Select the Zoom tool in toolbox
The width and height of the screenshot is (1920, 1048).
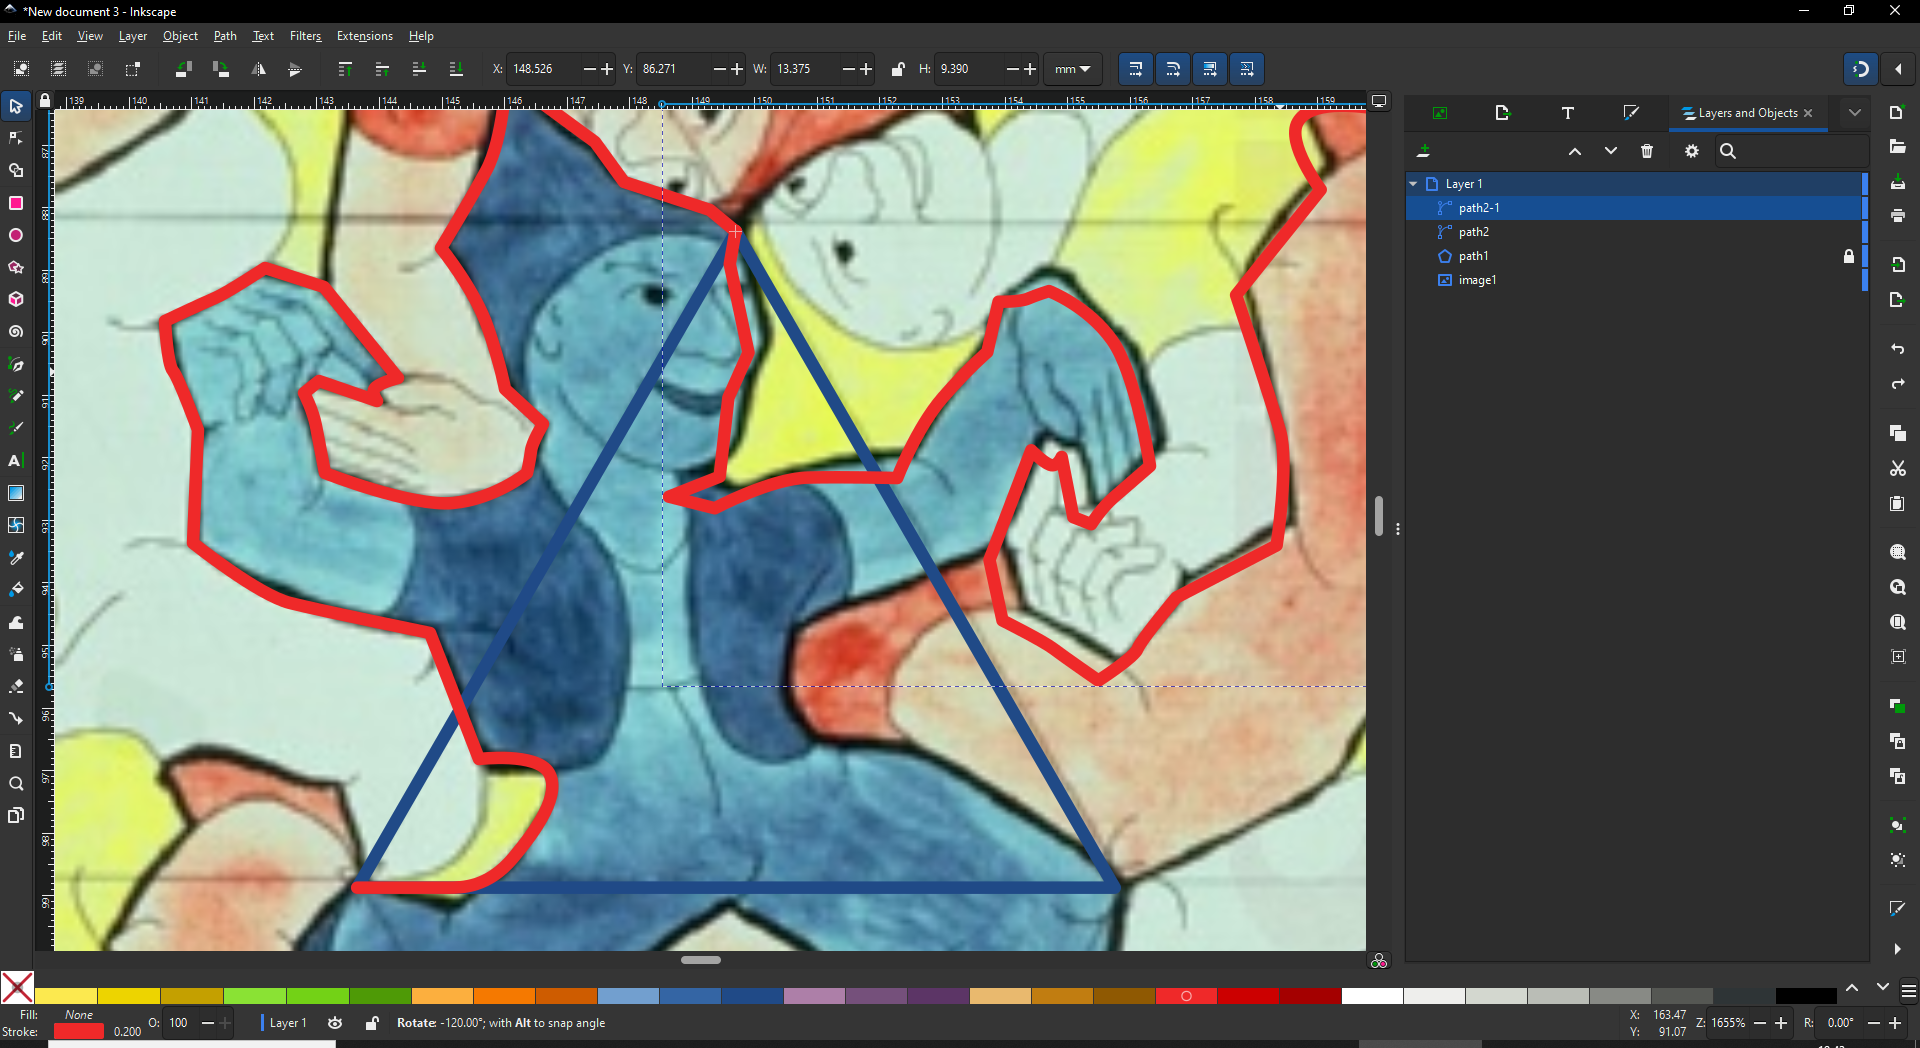point(16,783)
